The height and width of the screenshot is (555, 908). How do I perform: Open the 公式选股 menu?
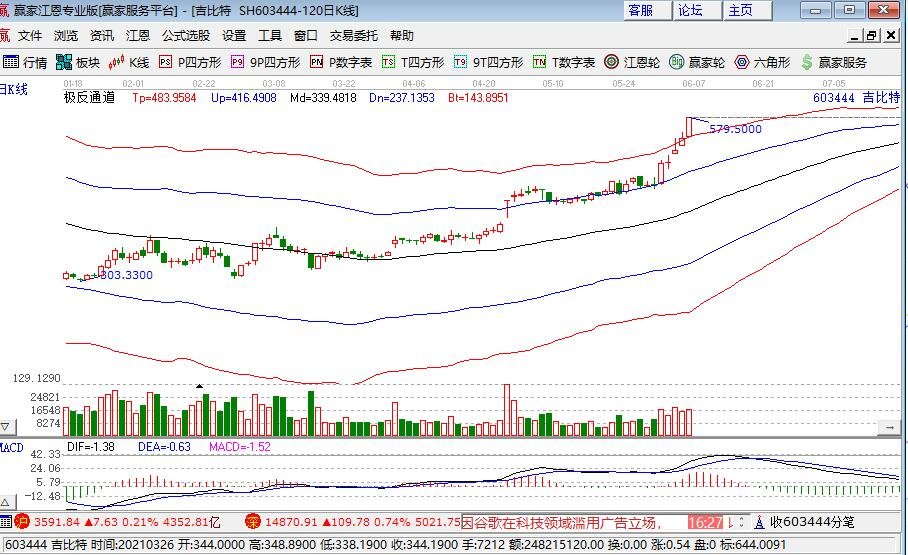tap(186, 36)
